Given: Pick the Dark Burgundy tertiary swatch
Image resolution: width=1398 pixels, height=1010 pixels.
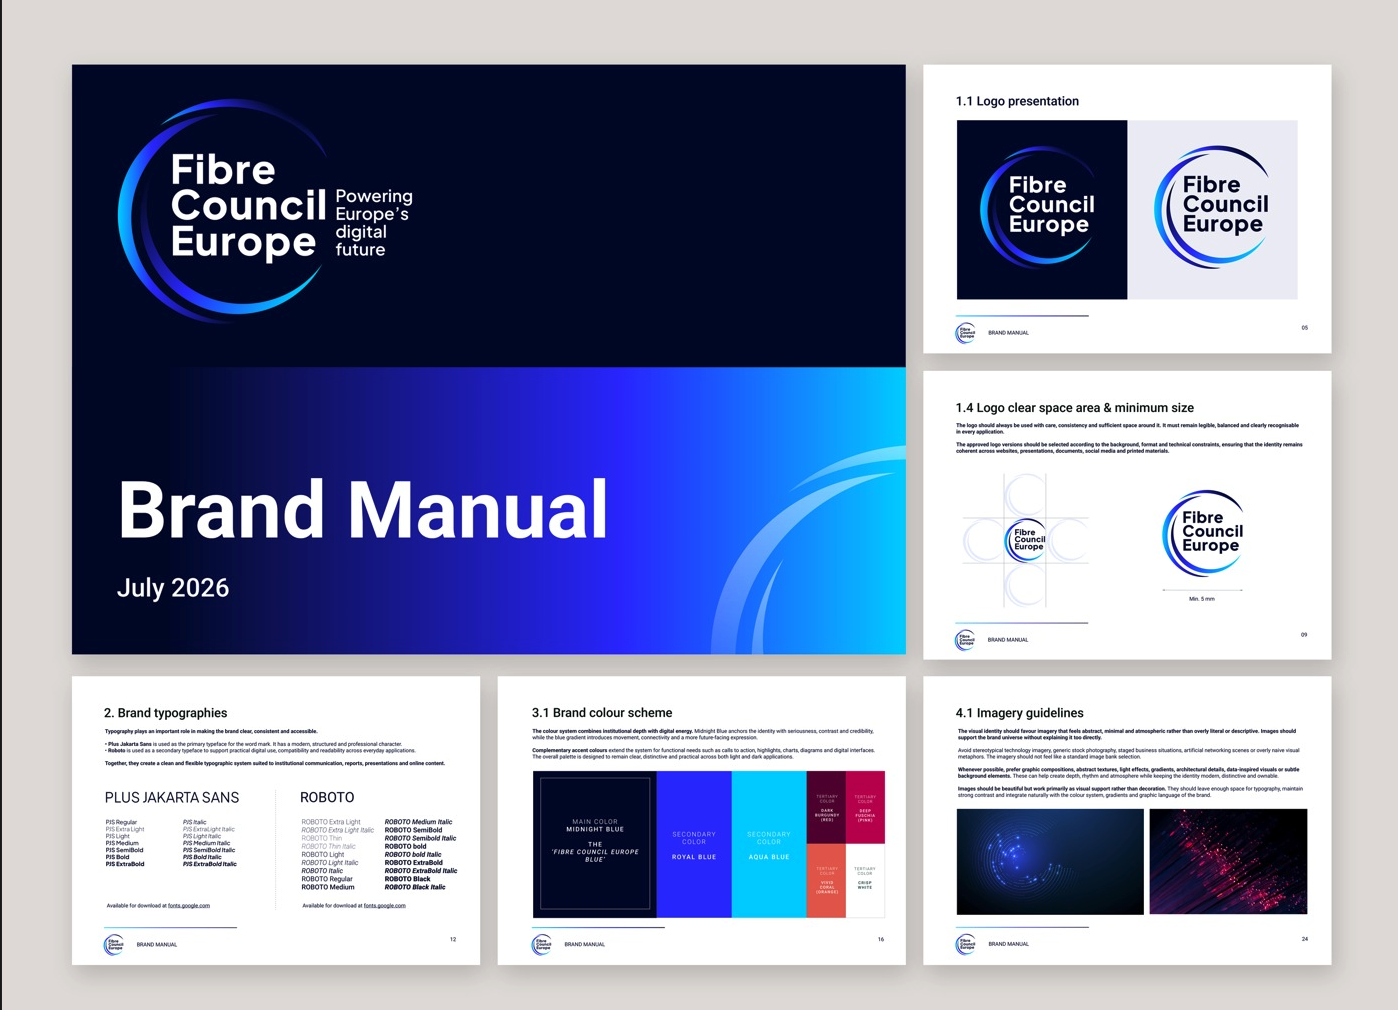Looking at the screenshot, I should click(x=827, y=807).
